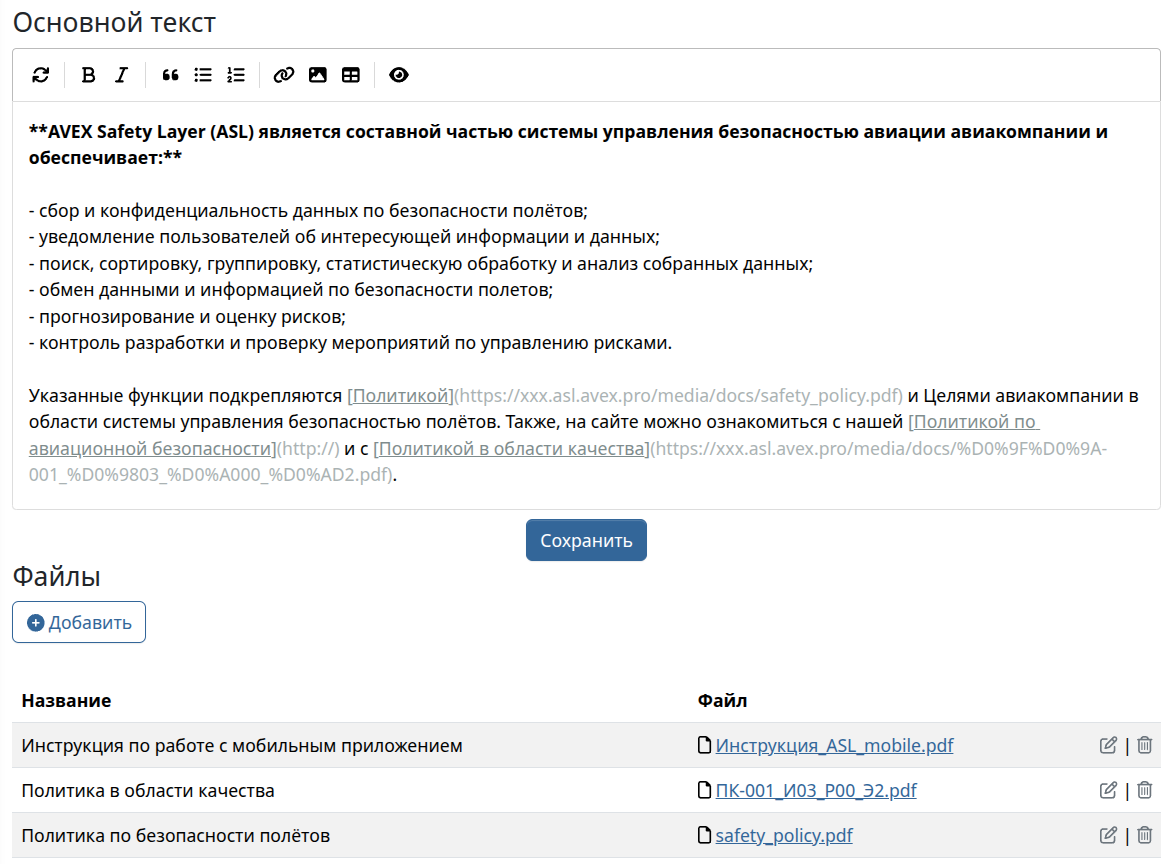
Task: Delete the mobile app instruction file row
Action: click(1145, 745)
